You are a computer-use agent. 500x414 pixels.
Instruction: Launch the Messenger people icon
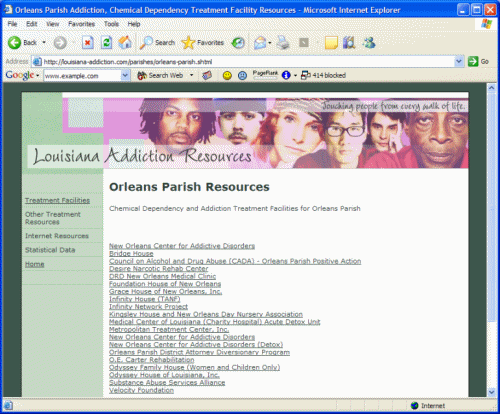click(x=369, y=43)
